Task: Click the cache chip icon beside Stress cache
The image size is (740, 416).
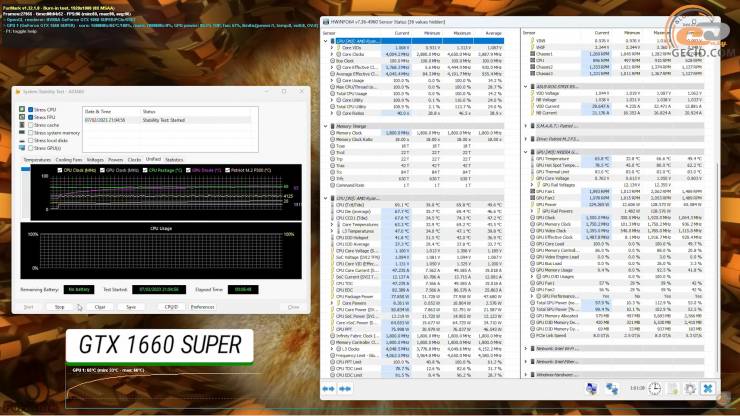Action: [22, 125]
